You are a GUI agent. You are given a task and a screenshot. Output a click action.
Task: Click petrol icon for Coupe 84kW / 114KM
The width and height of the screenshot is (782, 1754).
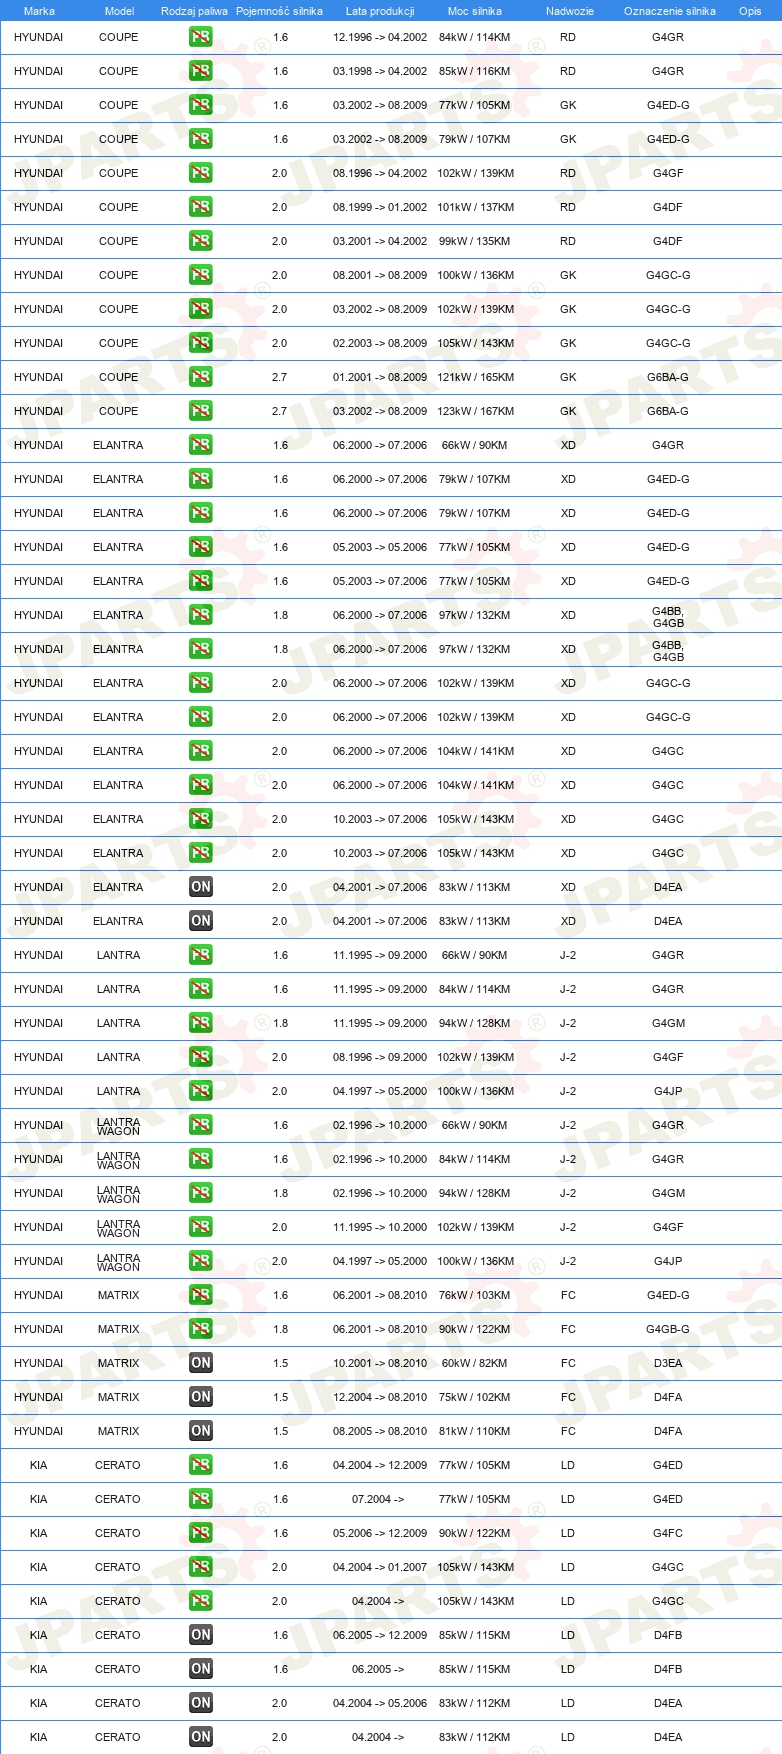coord(201,37)
